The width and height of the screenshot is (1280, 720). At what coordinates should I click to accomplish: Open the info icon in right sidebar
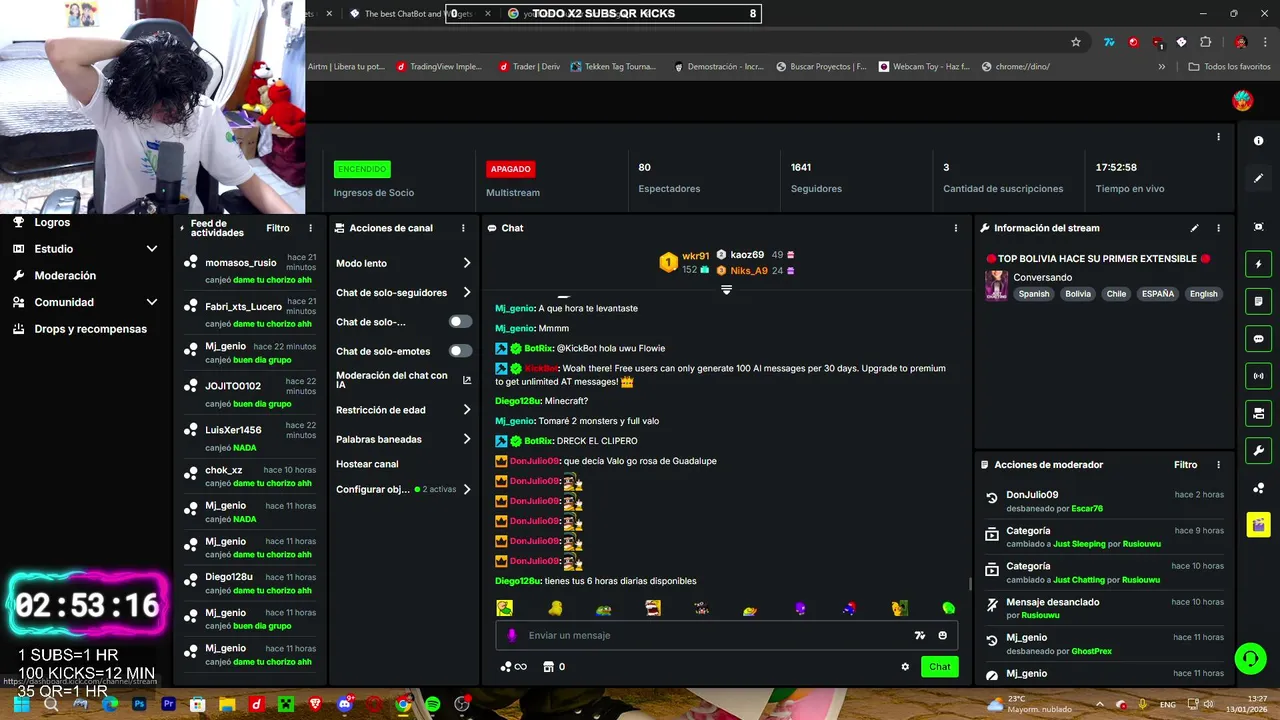pyautogui.click(x=1258, y=141)
